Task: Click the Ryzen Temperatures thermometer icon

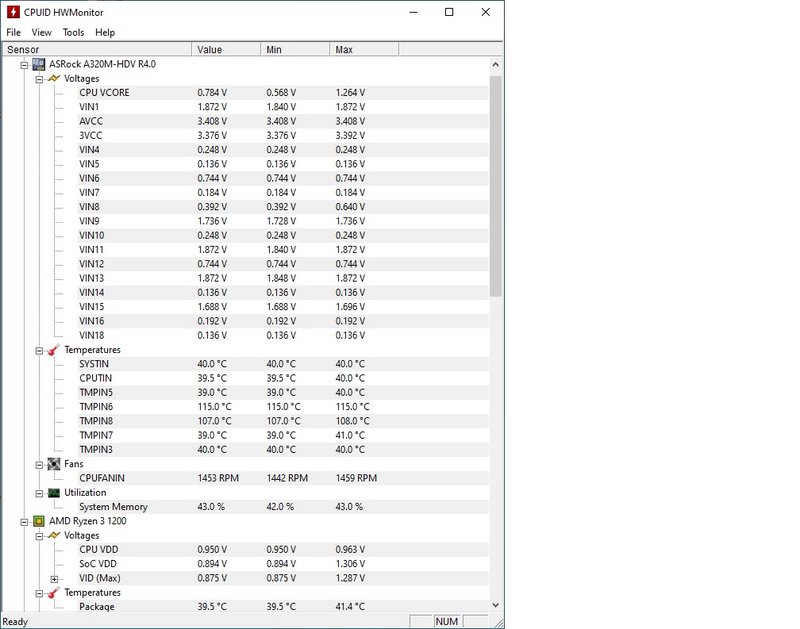Action: 54,593
